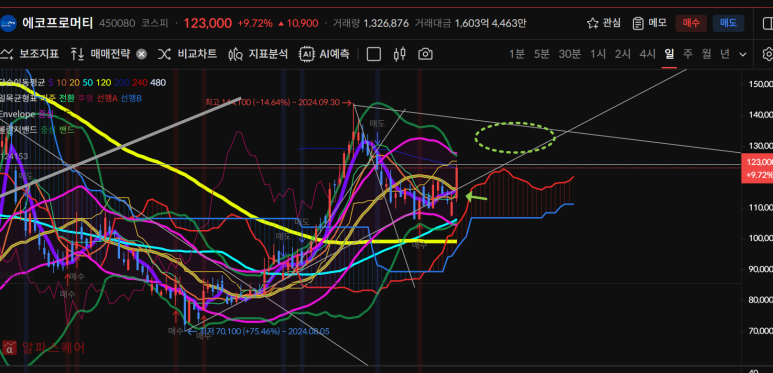Toggle the 120-day moving average label
The width and height of the screenshot is (773, 373).
pyautogui.click(x=104, y=83)
